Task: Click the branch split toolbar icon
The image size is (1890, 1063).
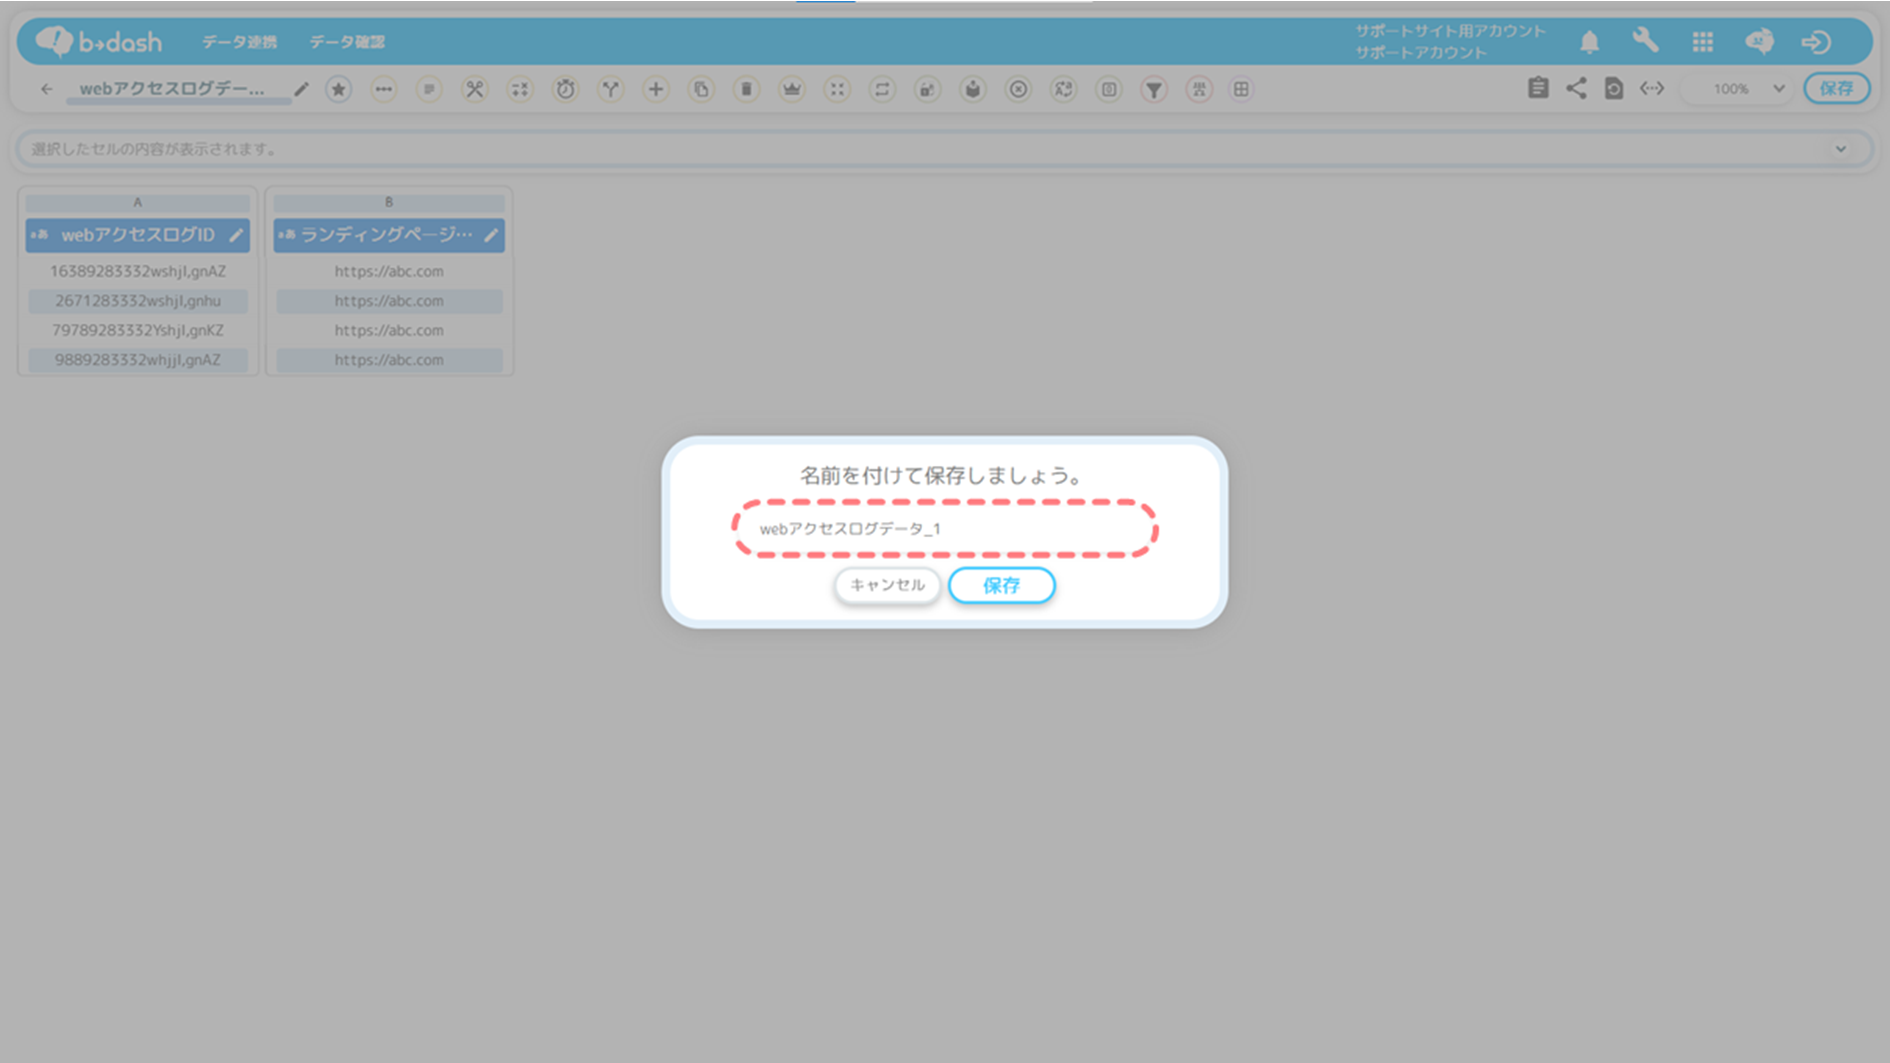Action: coord(611,89)
